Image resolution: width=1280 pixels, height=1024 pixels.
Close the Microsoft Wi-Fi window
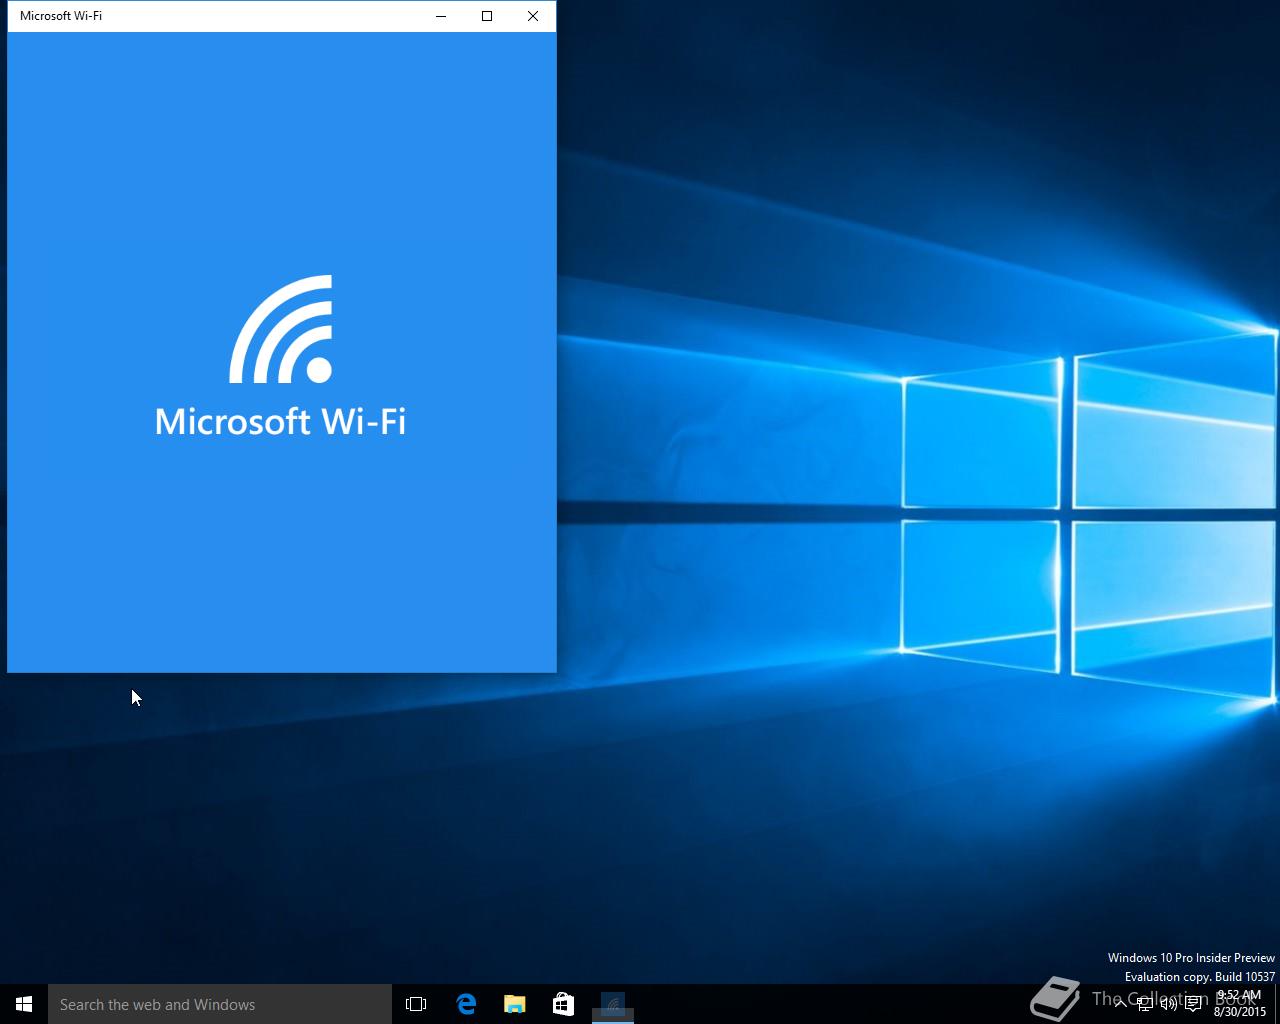tap(533, 16)
